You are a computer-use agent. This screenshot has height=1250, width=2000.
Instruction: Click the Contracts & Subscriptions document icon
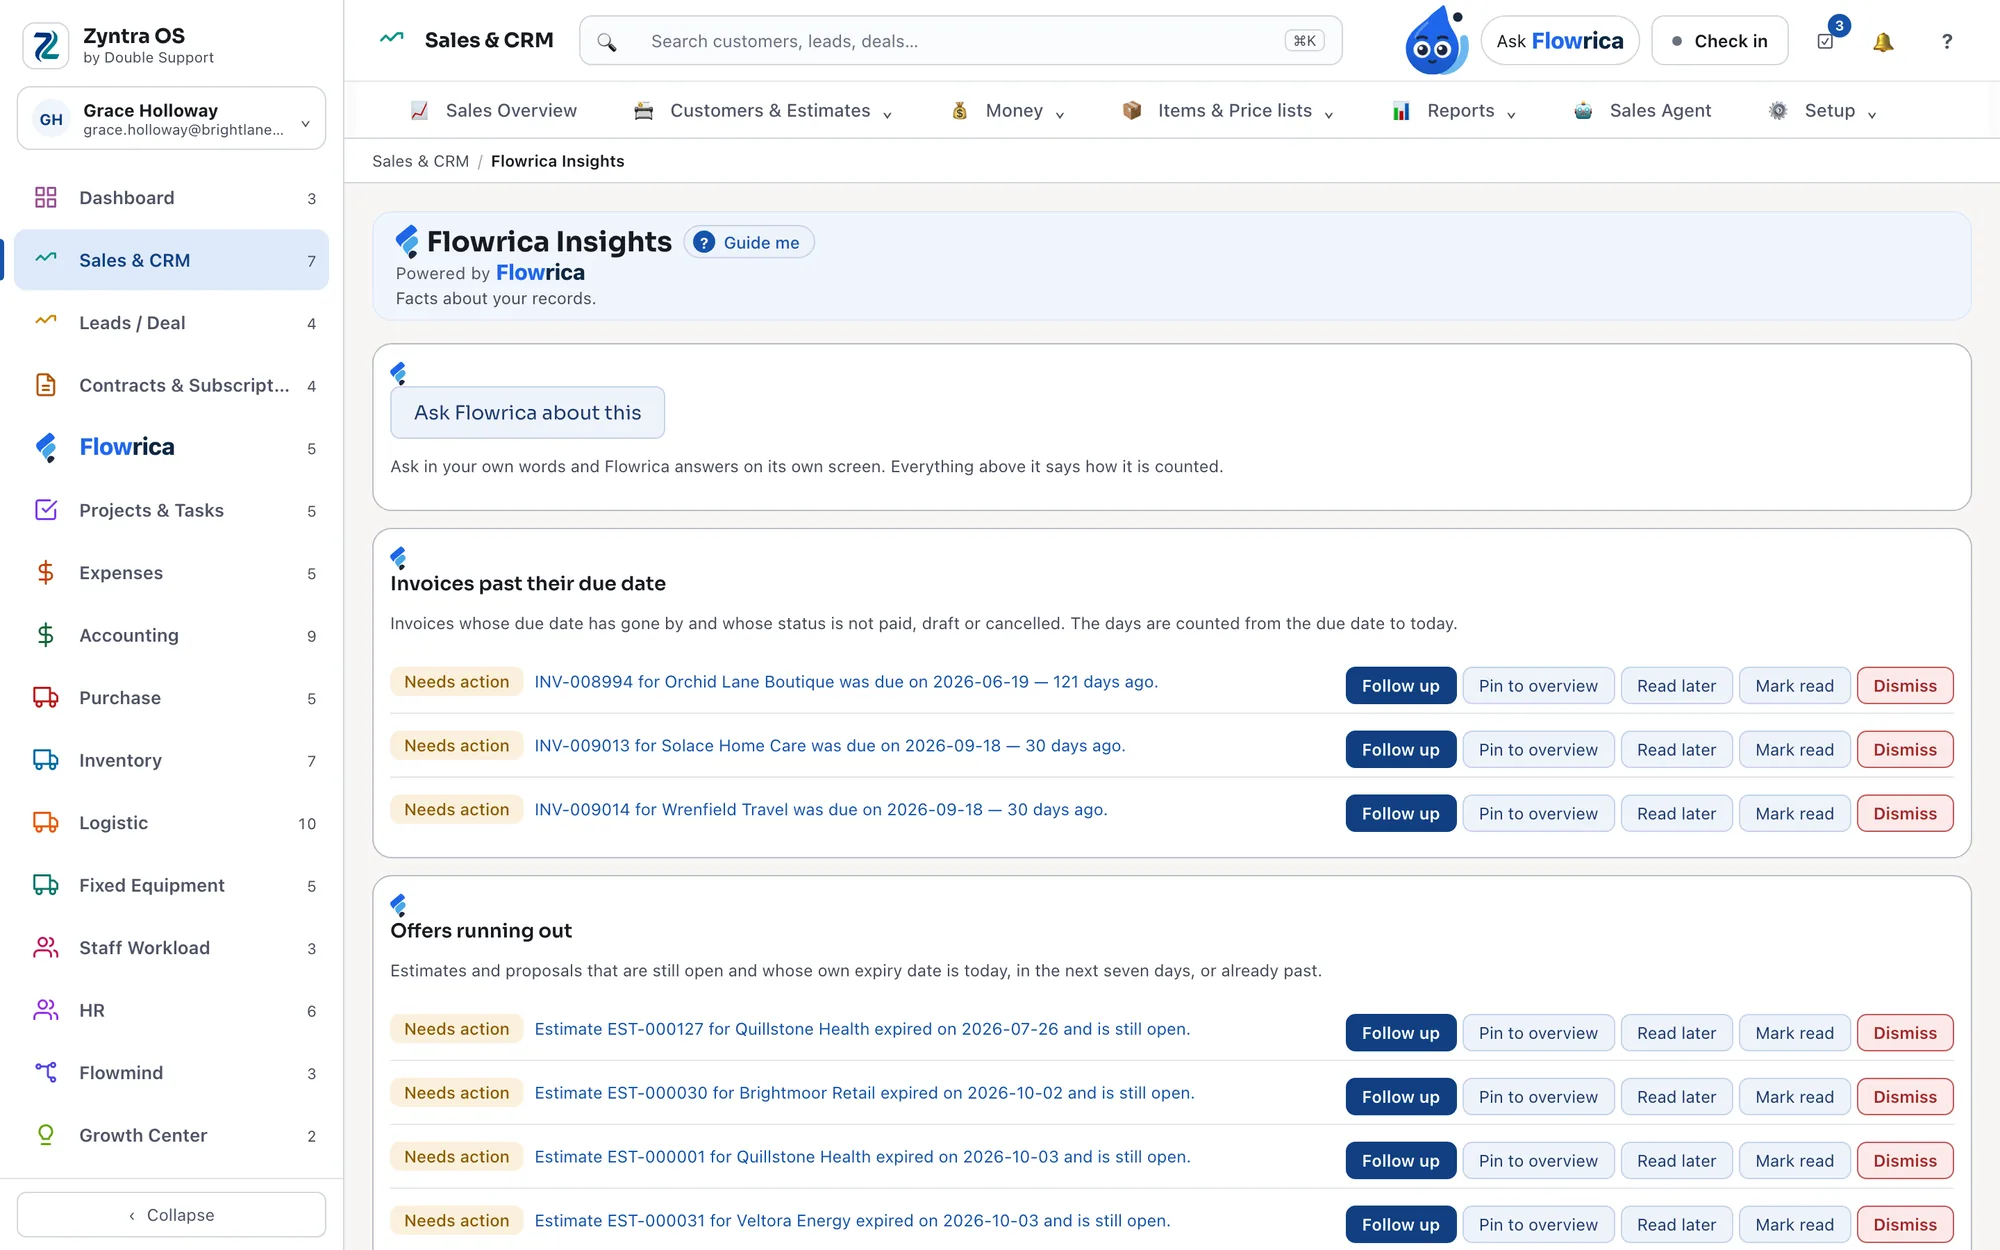click(x=46, y=385)
